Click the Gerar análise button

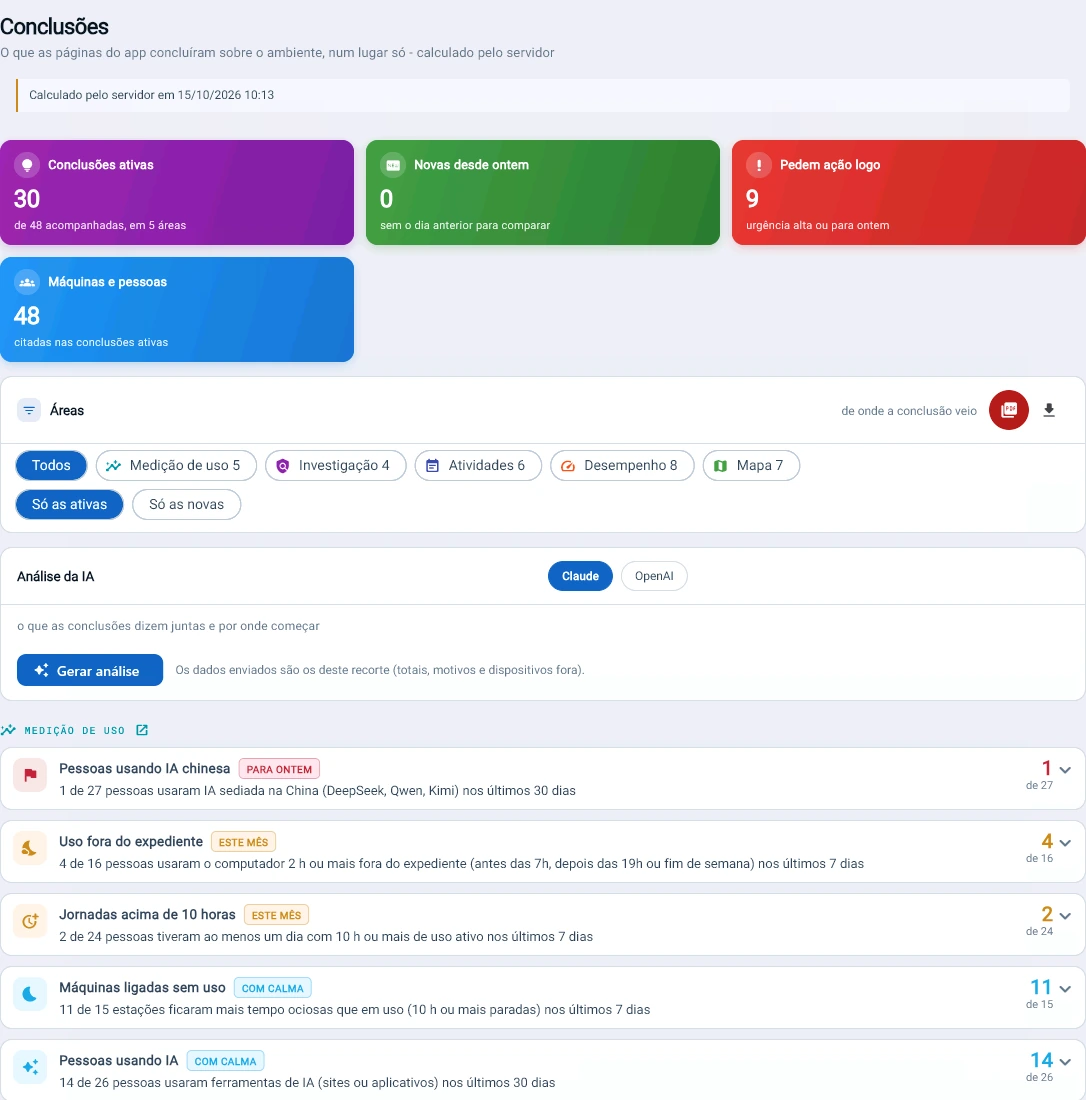90,670
